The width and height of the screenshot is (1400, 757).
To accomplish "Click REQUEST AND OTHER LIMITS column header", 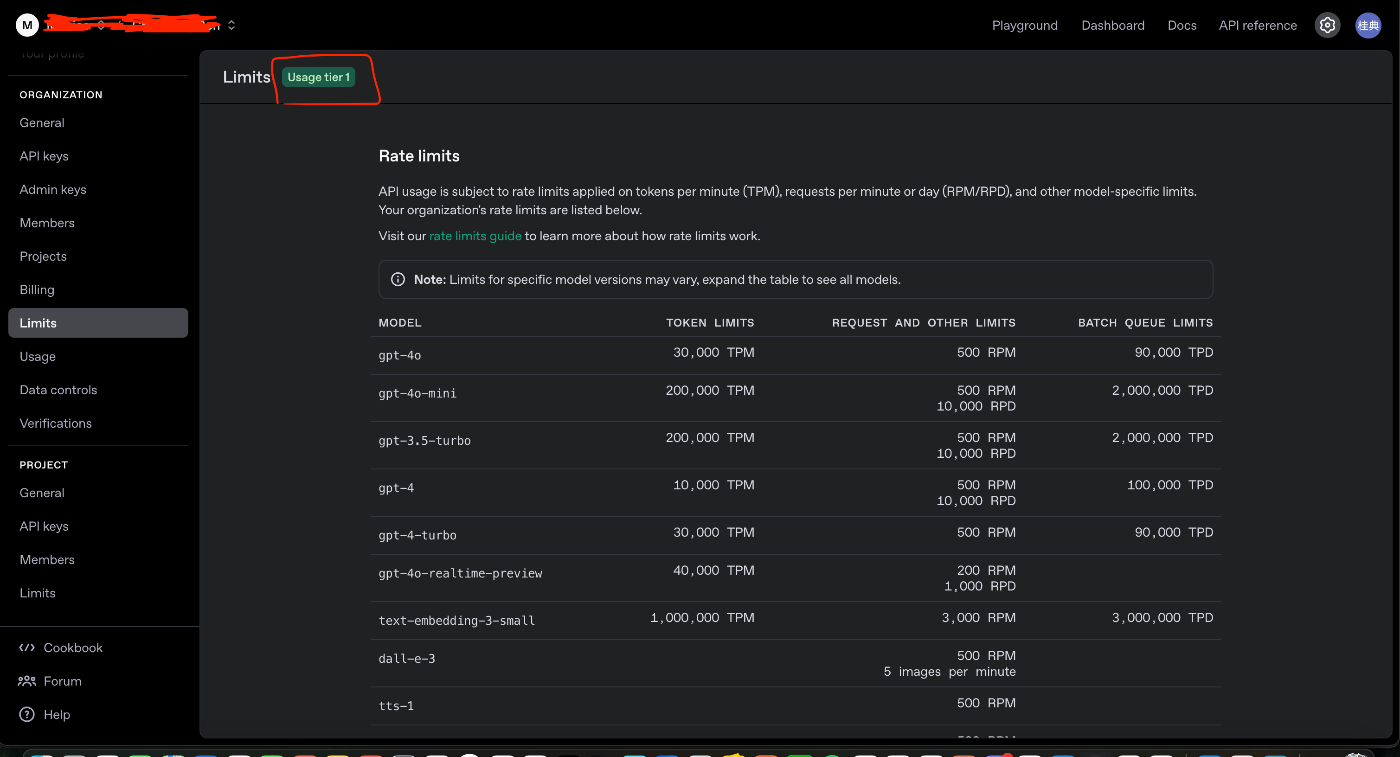I will [924, 323].
